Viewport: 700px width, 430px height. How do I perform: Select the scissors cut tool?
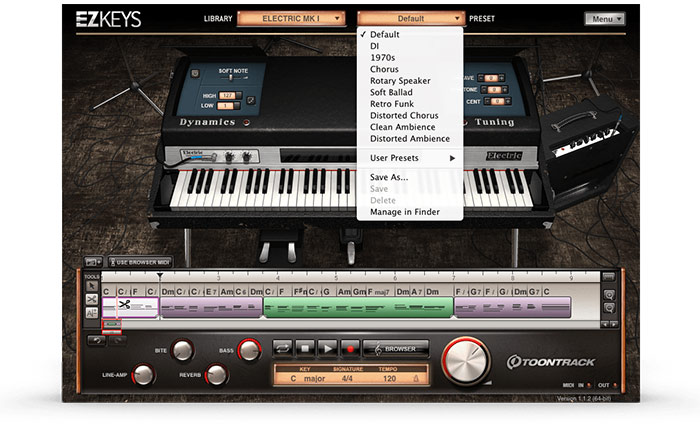pos(92,299)
